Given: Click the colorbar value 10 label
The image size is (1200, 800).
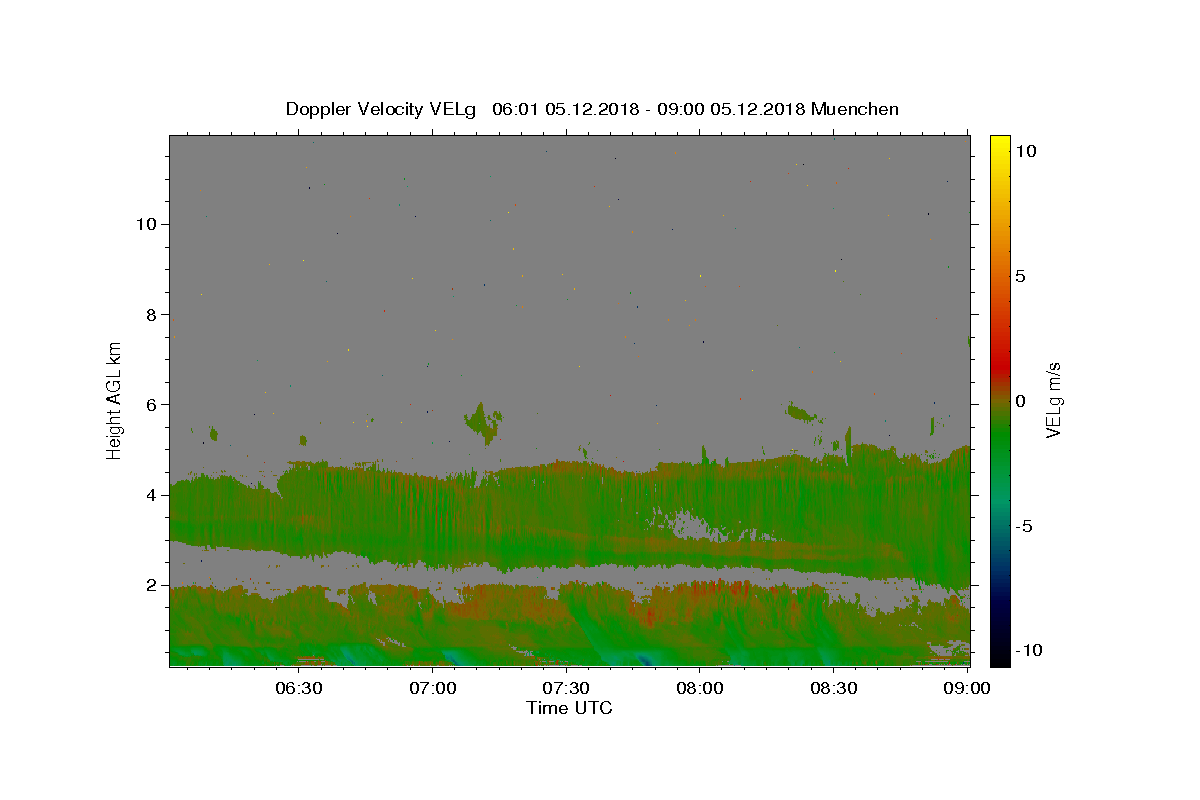Looking at the screenshot, I should pyautogui.click(x=1026, y=150).
